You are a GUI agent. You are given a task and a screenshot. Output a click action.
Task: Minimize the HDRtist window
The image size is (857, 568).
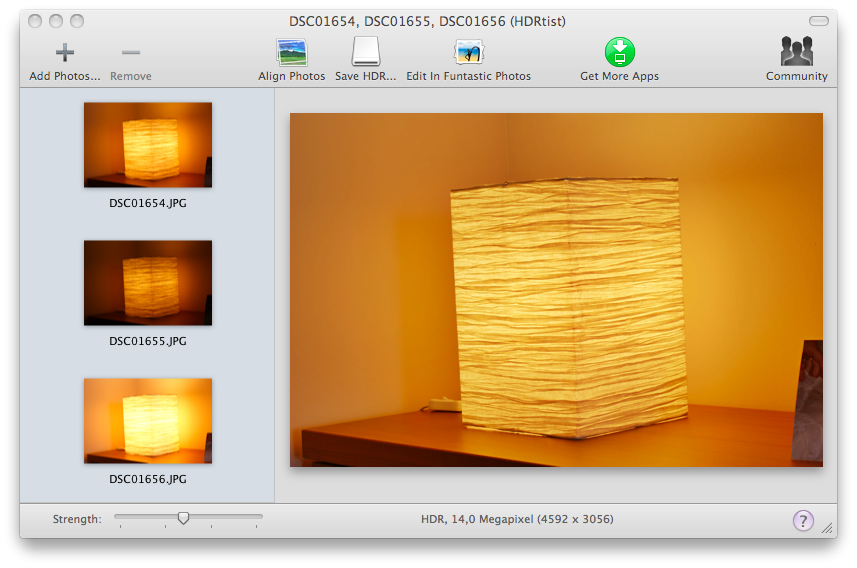click(56, 21)
